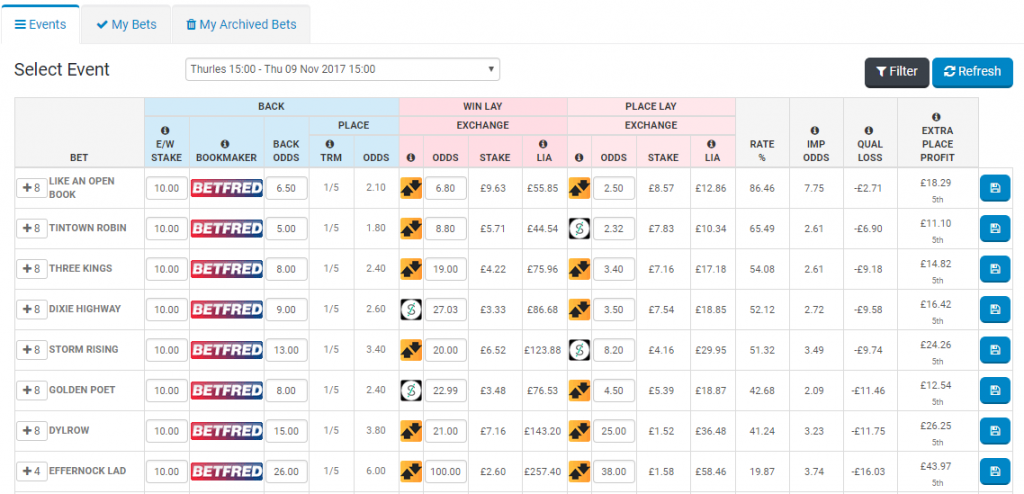Click the RATE % column header
This screenshot has height=494, width=1024.
(x=762, y=151)
